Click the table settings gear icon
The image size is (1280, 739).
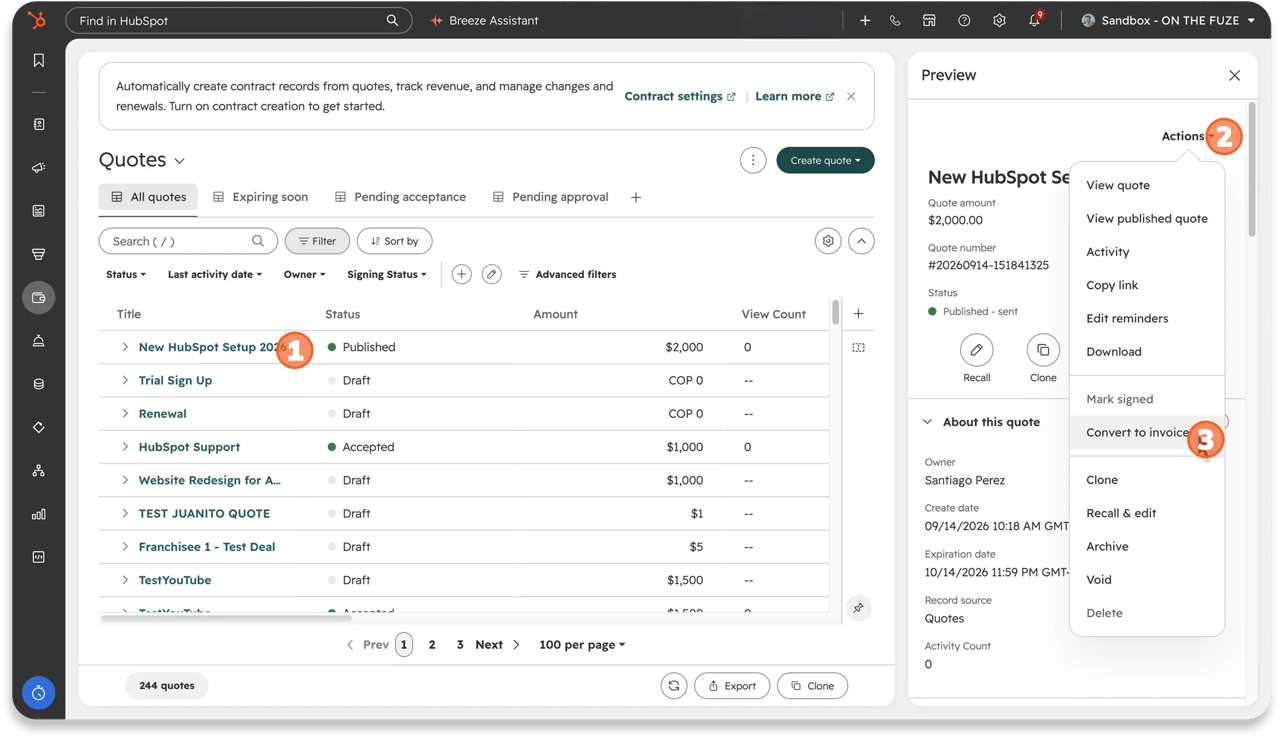click(828, 241)
